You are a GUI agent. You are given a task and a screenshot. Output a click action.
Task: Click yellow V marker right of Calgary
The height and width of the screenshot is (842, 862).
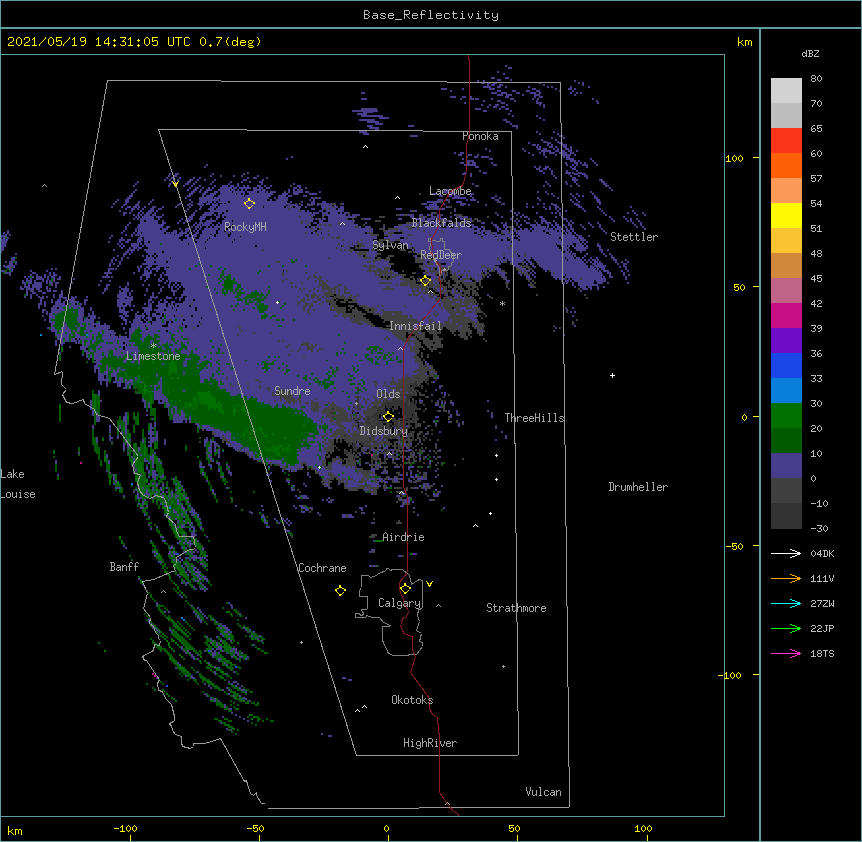(429, 584)
